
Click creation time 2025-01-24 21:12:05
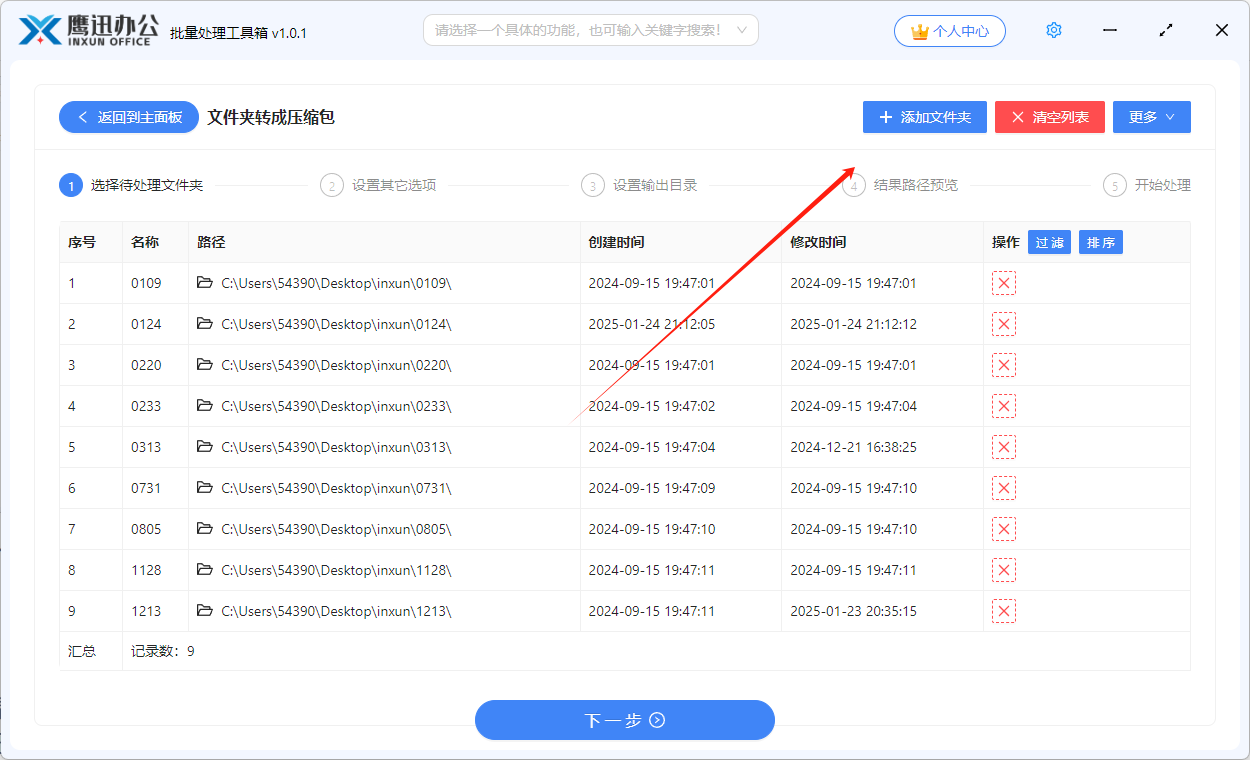tap(652, 324)
